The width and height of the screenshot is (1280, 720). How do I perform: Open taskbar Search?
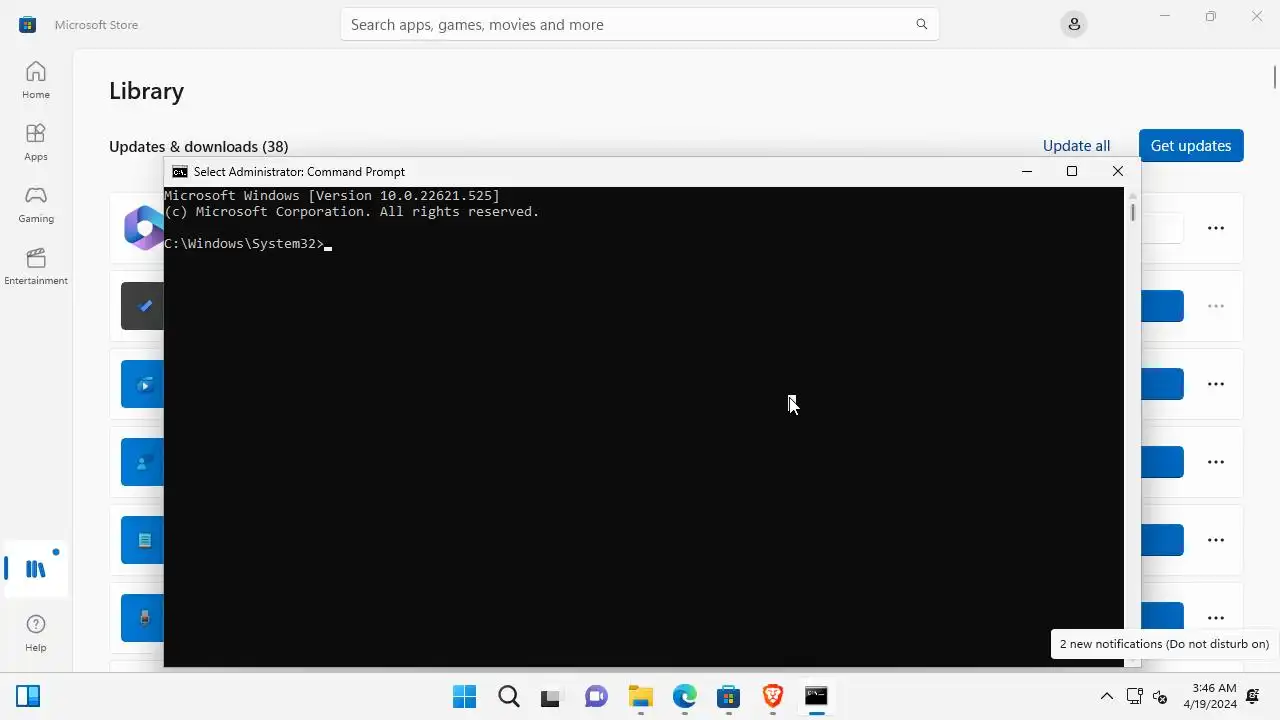click(x=509, y=696)
